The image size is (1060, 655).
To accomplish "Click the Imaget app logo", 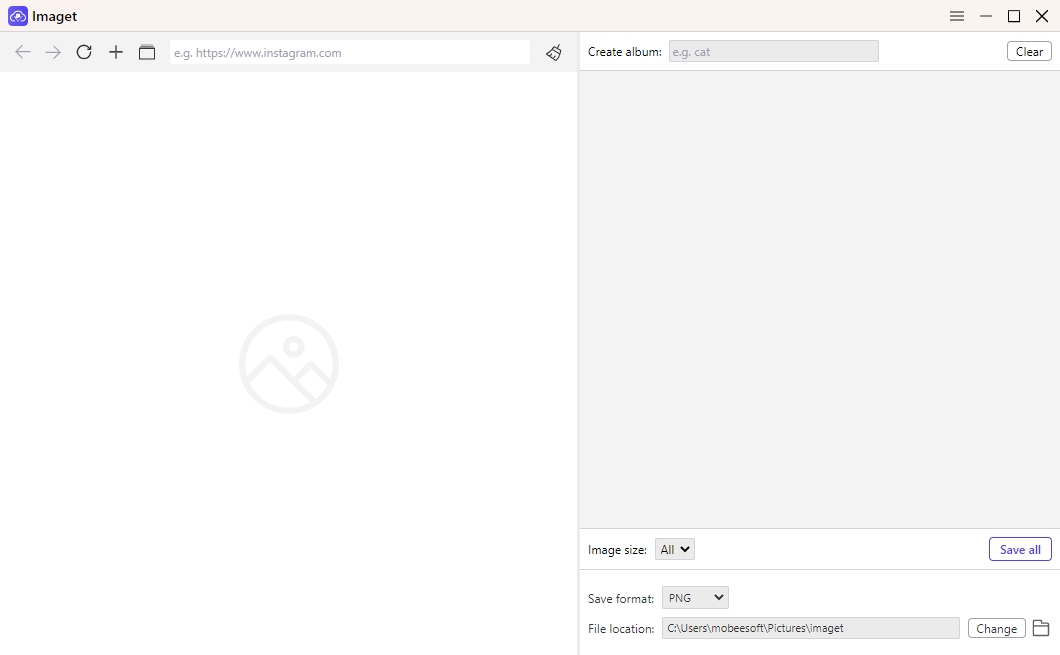I will click(18, 16).
